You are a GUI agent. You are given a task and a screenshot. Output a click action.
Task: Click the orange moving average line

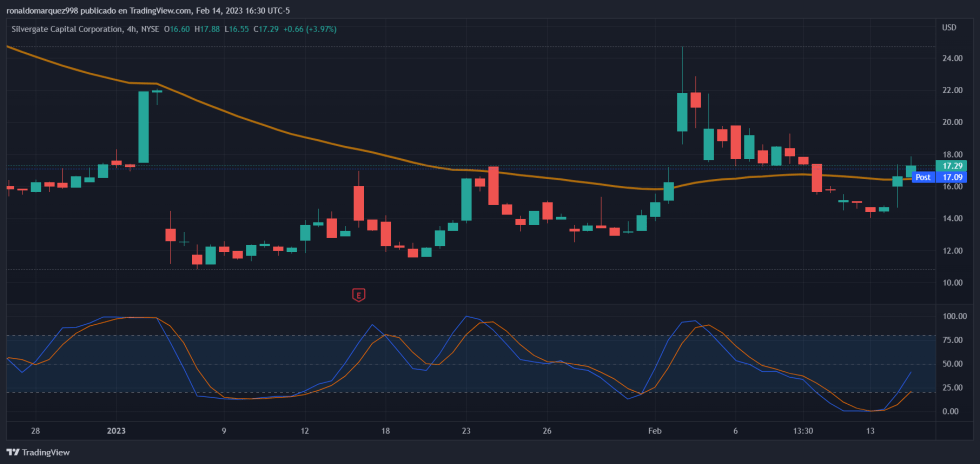(x=300, y=135)
